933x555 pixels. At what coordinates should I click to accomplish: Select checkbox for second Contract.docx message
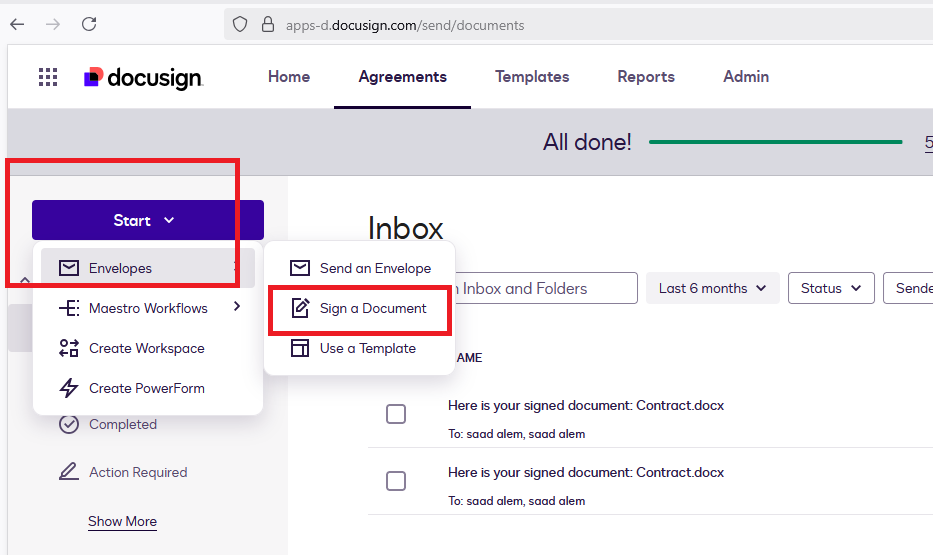(396, 481)
